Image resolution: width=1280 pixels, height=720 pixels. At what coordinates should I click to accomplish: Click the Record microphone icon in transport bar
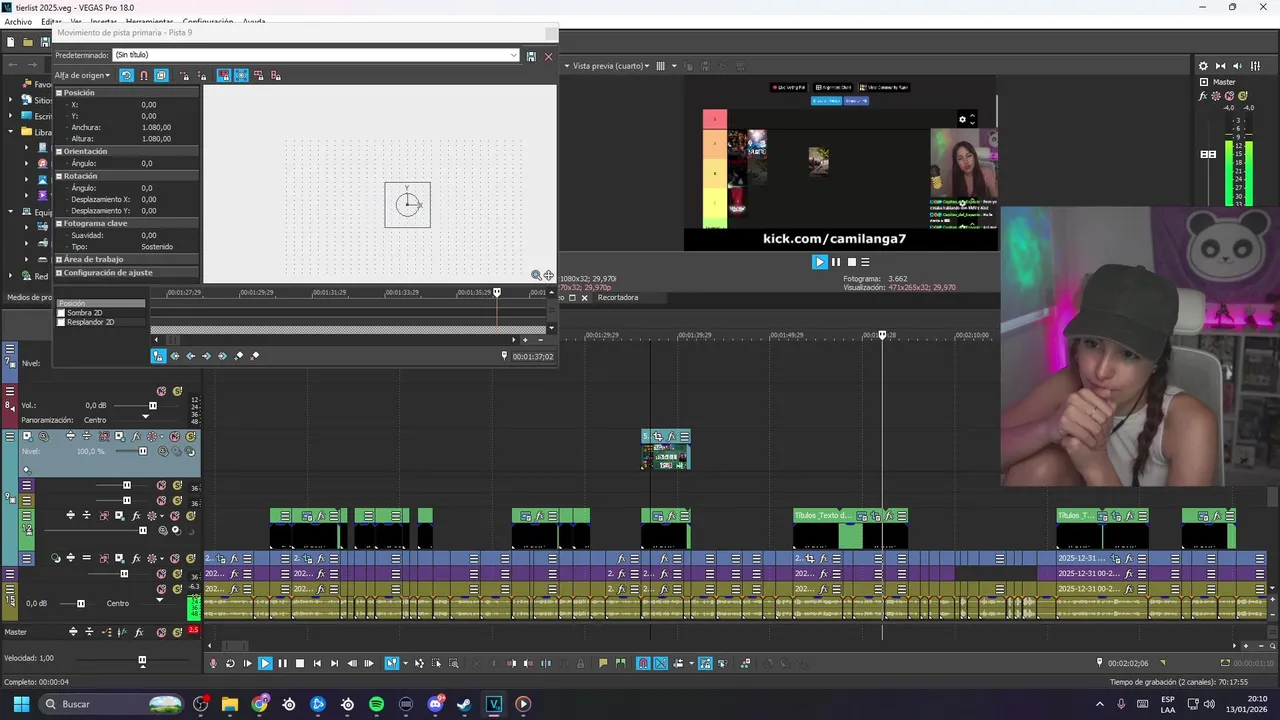click(x=213, y=663)
